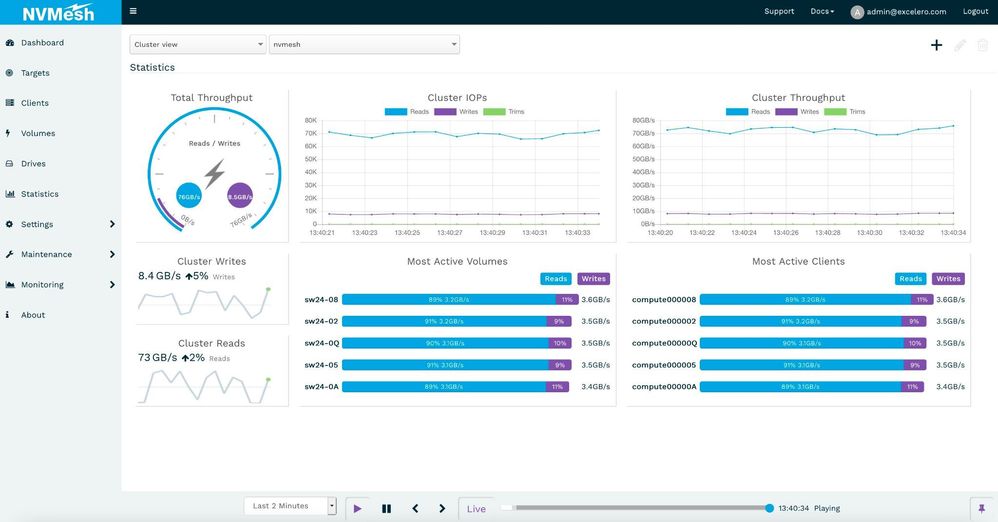998x522 pixels.
Task: Toggle Writes legend in Cluster Throughput chart
Action: coord(797,111)
